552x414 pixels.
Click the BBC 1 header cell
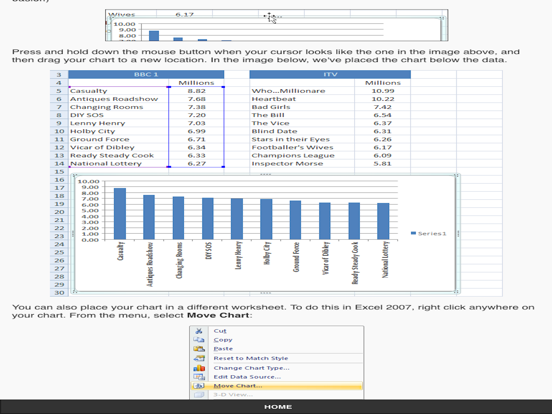(146, 75)
